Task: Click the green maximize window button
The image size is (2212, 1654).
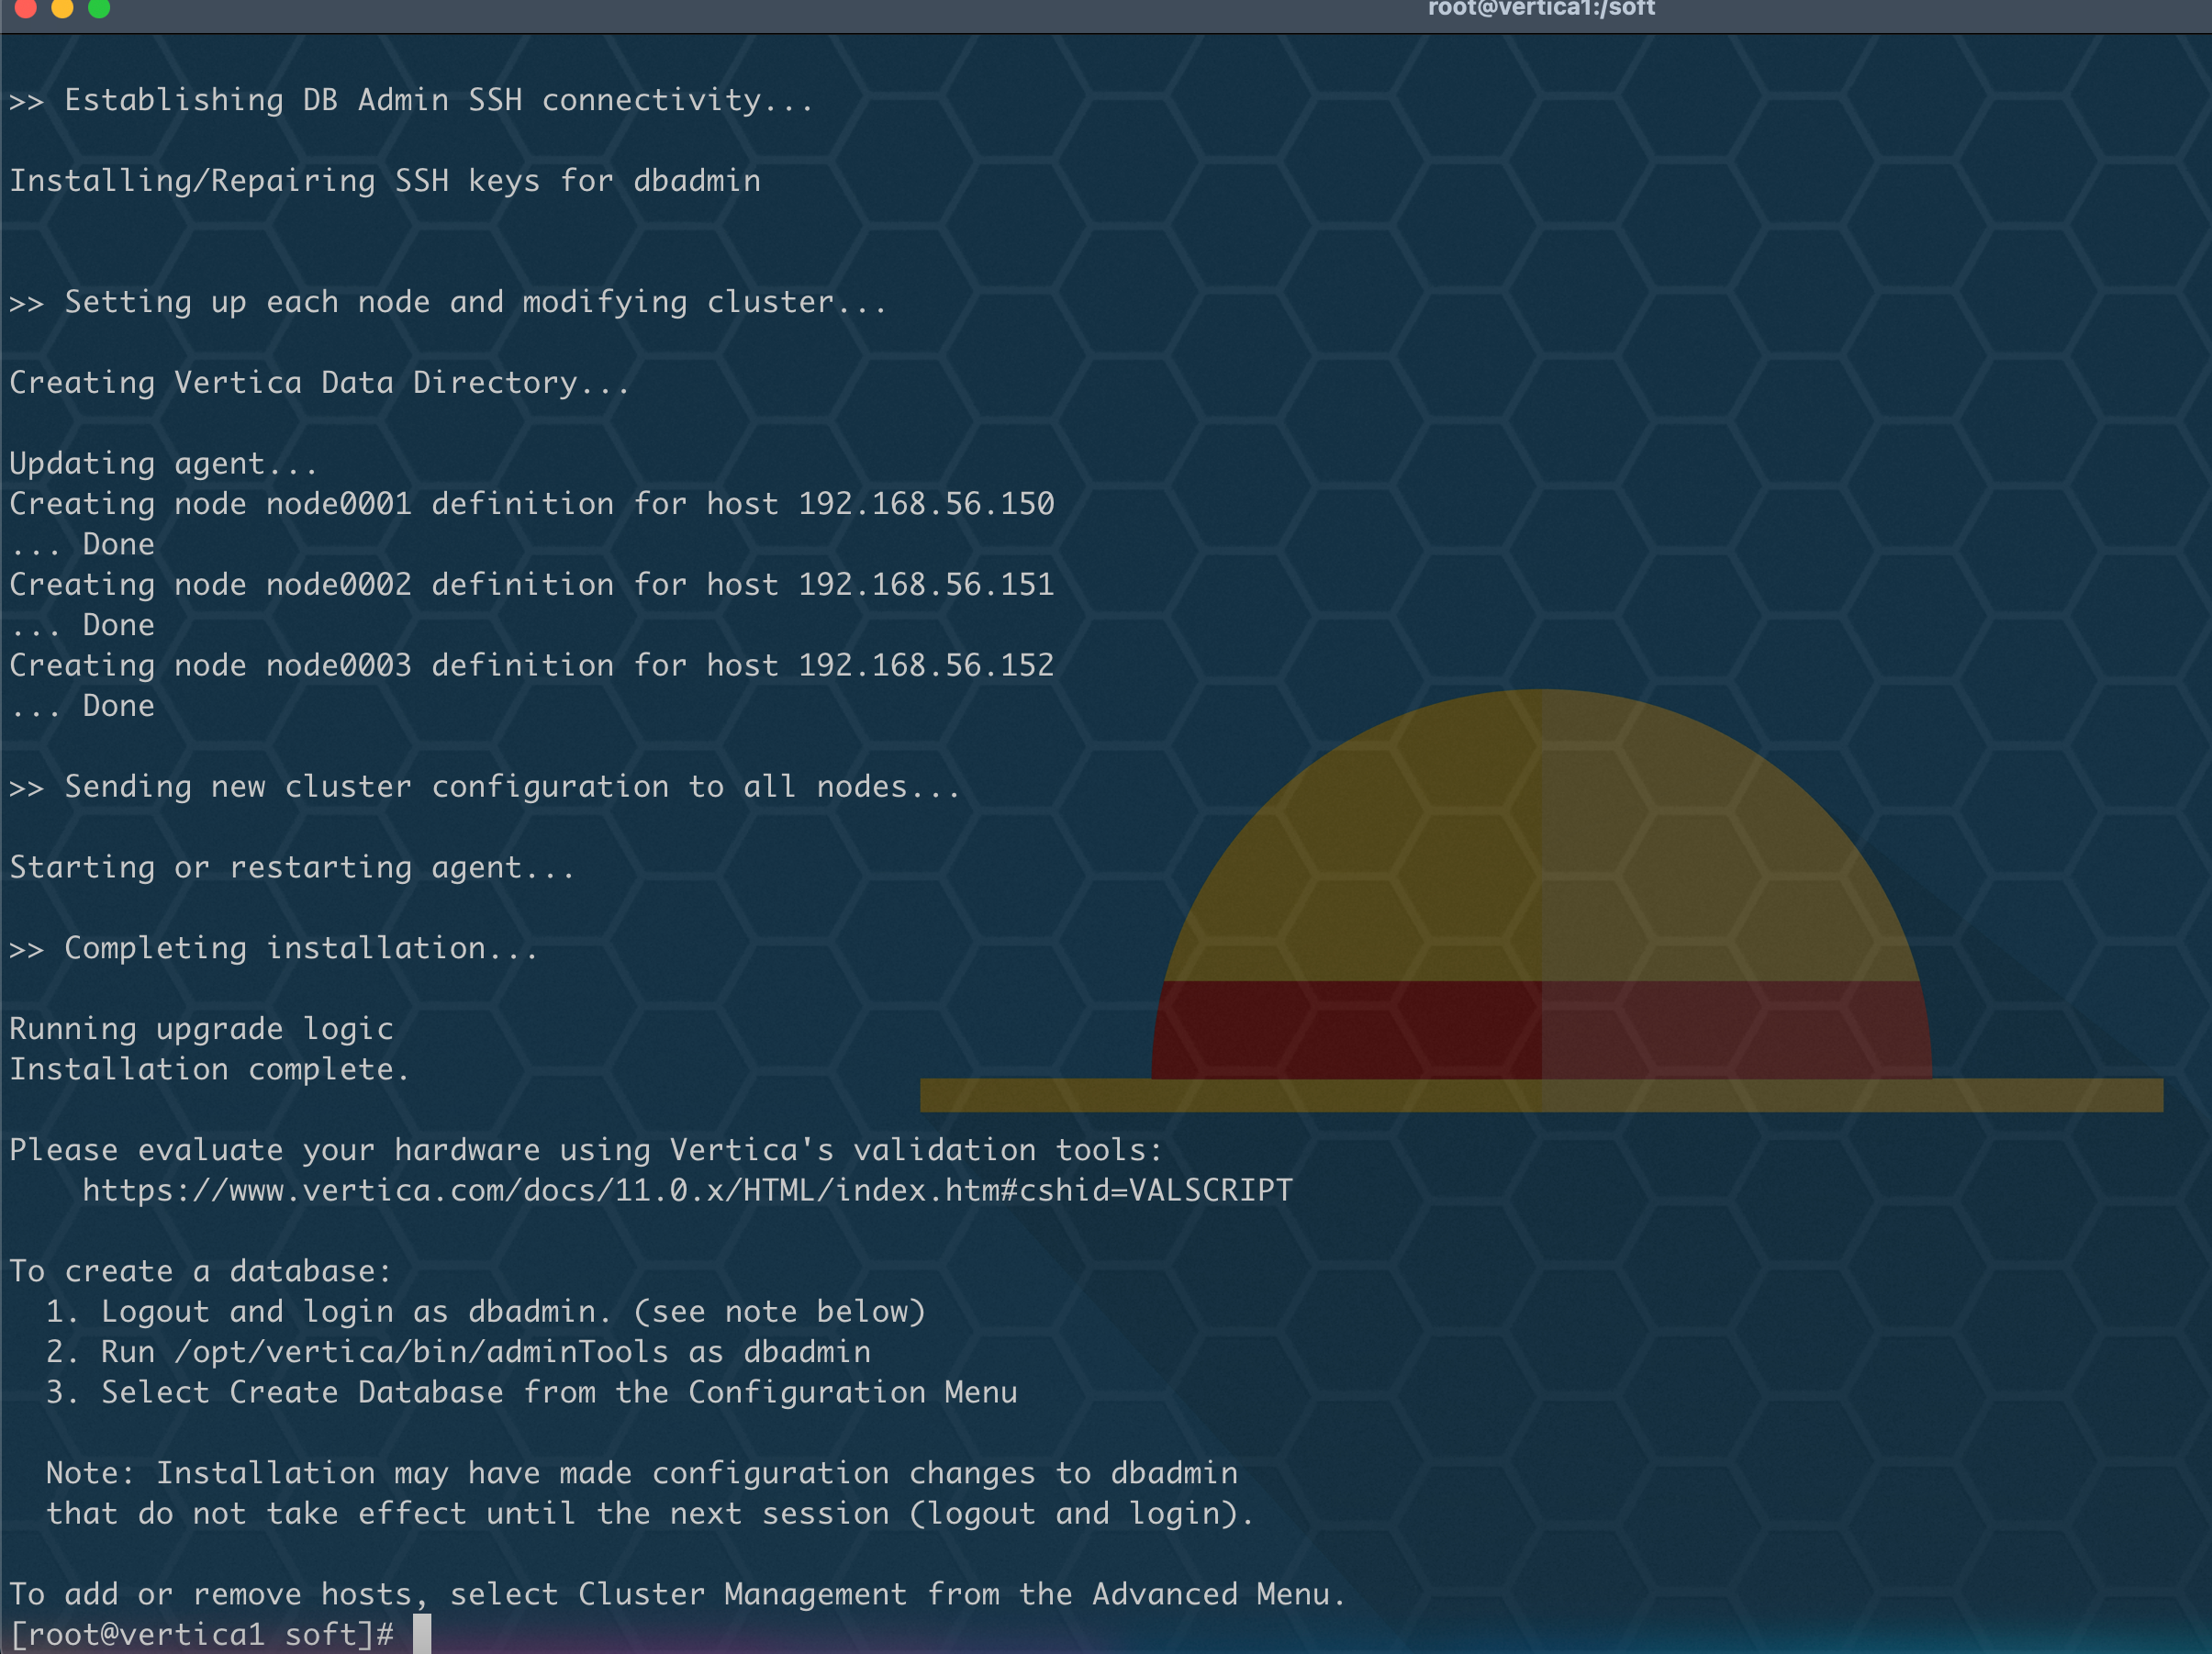Action: click(x=99, y=8)
